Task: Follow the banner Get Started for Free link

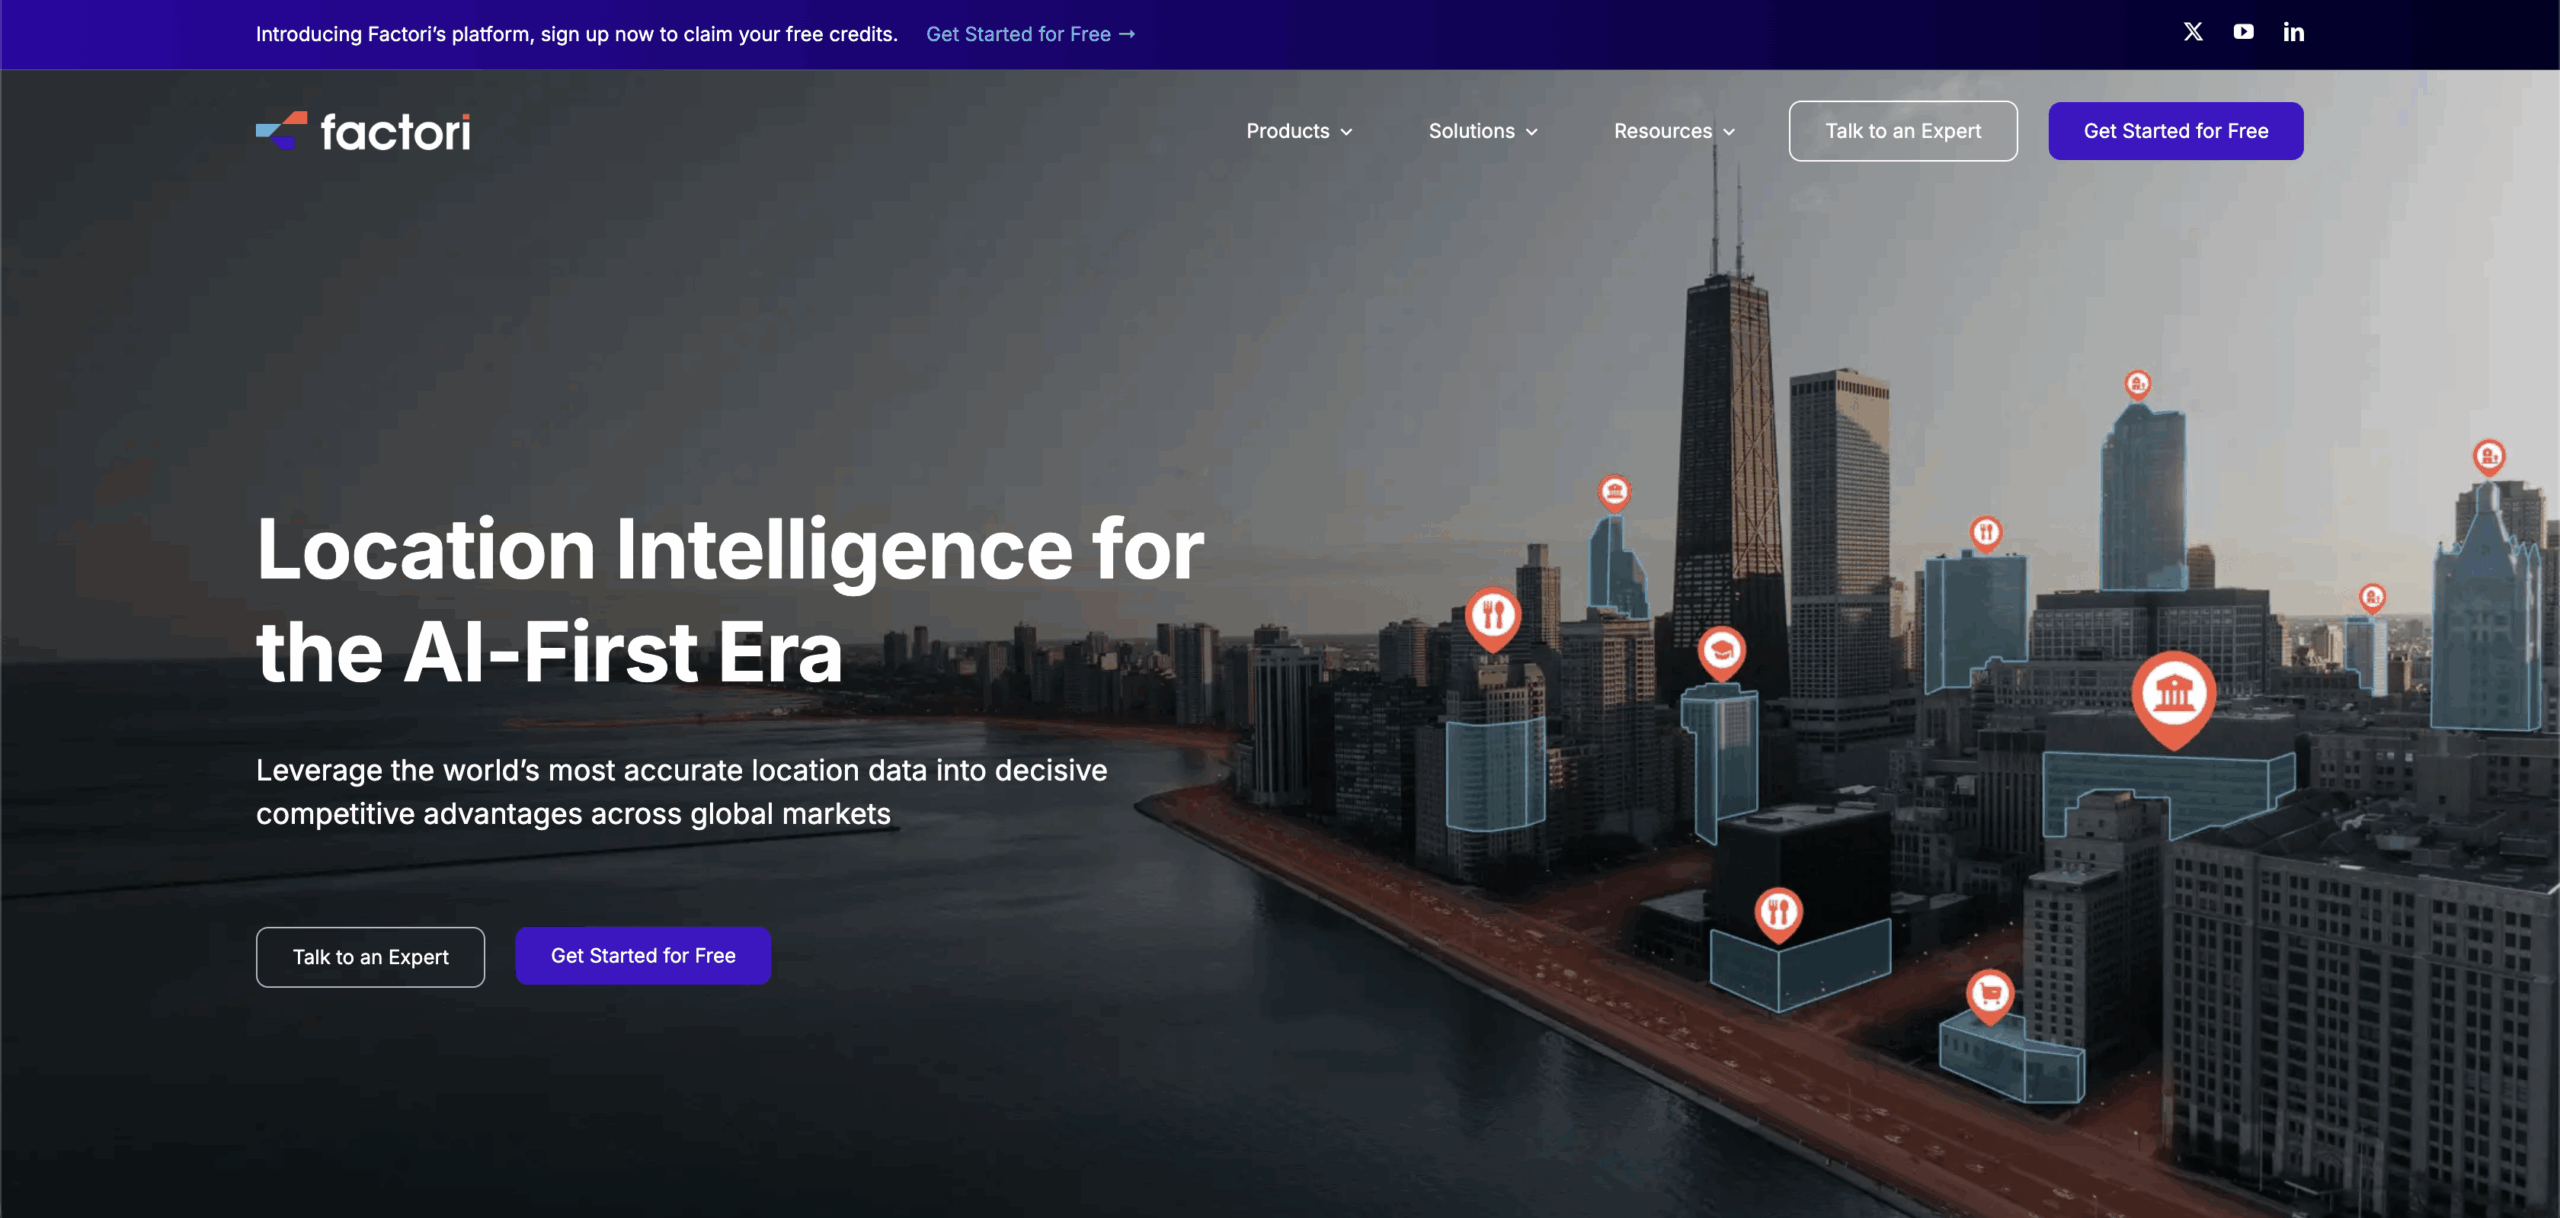Action: (x=1018, y=34)
